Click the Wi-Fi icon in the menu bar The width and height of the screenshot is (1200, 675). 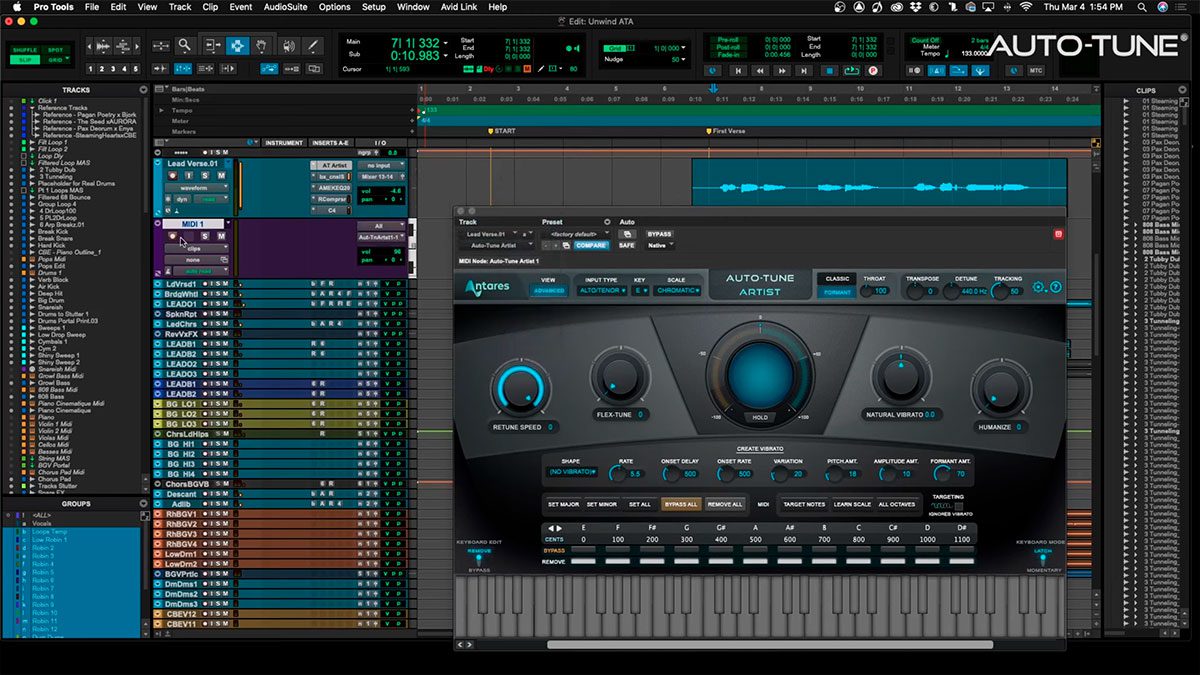pos(1026,7)
